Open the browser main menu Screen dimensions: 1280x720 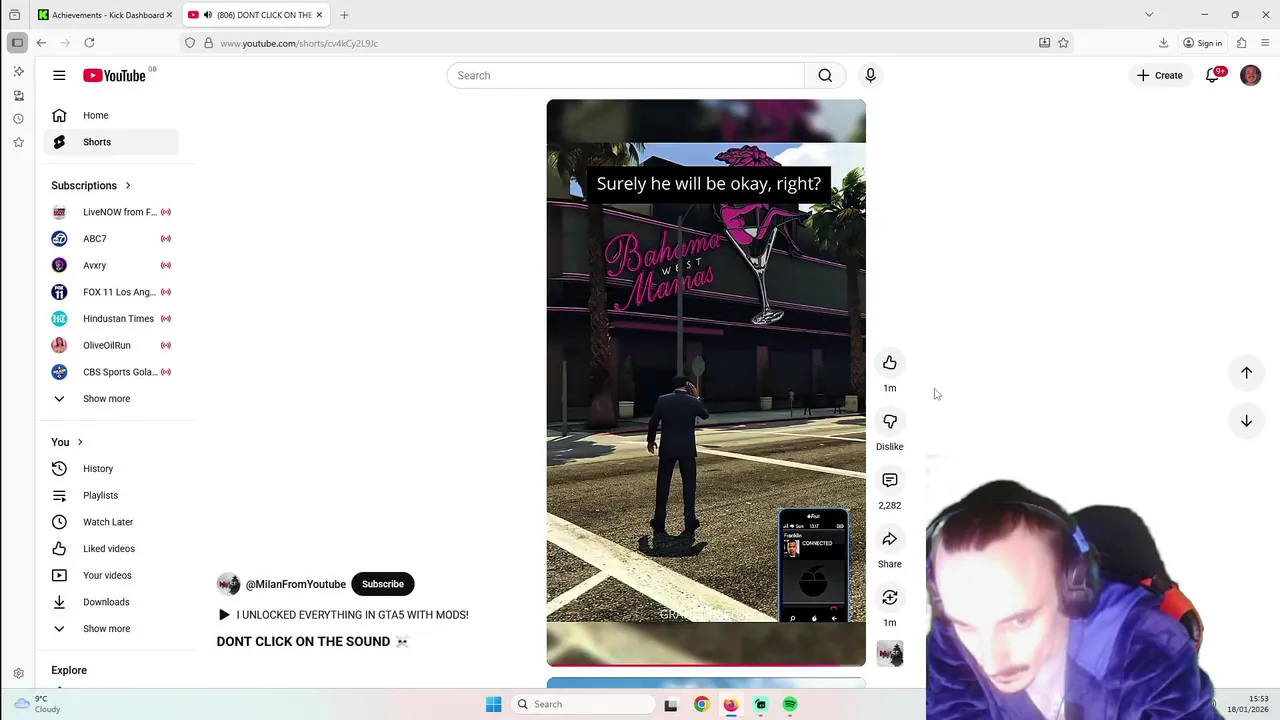pos(1265,43)
